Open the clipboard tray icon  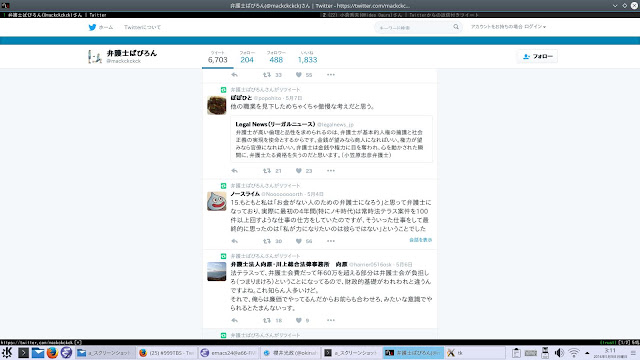pyautogui.click(x=516, y=353)
